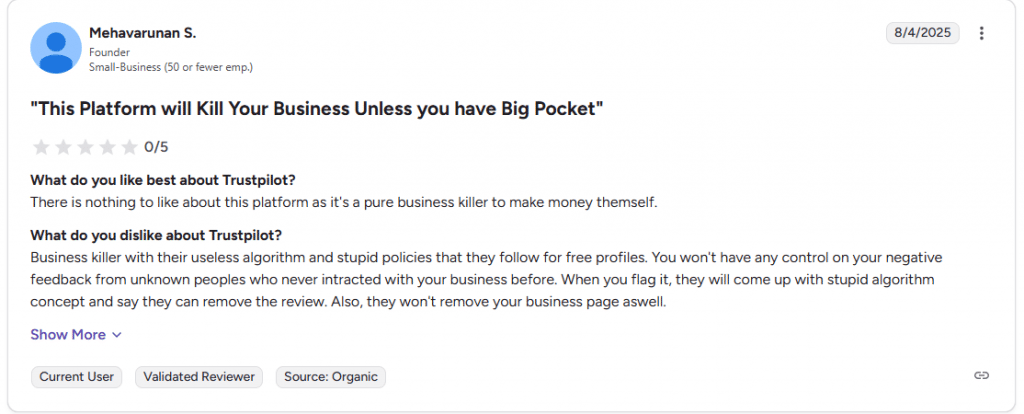
Task: Click the 0/5 rating score text
Action: (x=156, y=147)
